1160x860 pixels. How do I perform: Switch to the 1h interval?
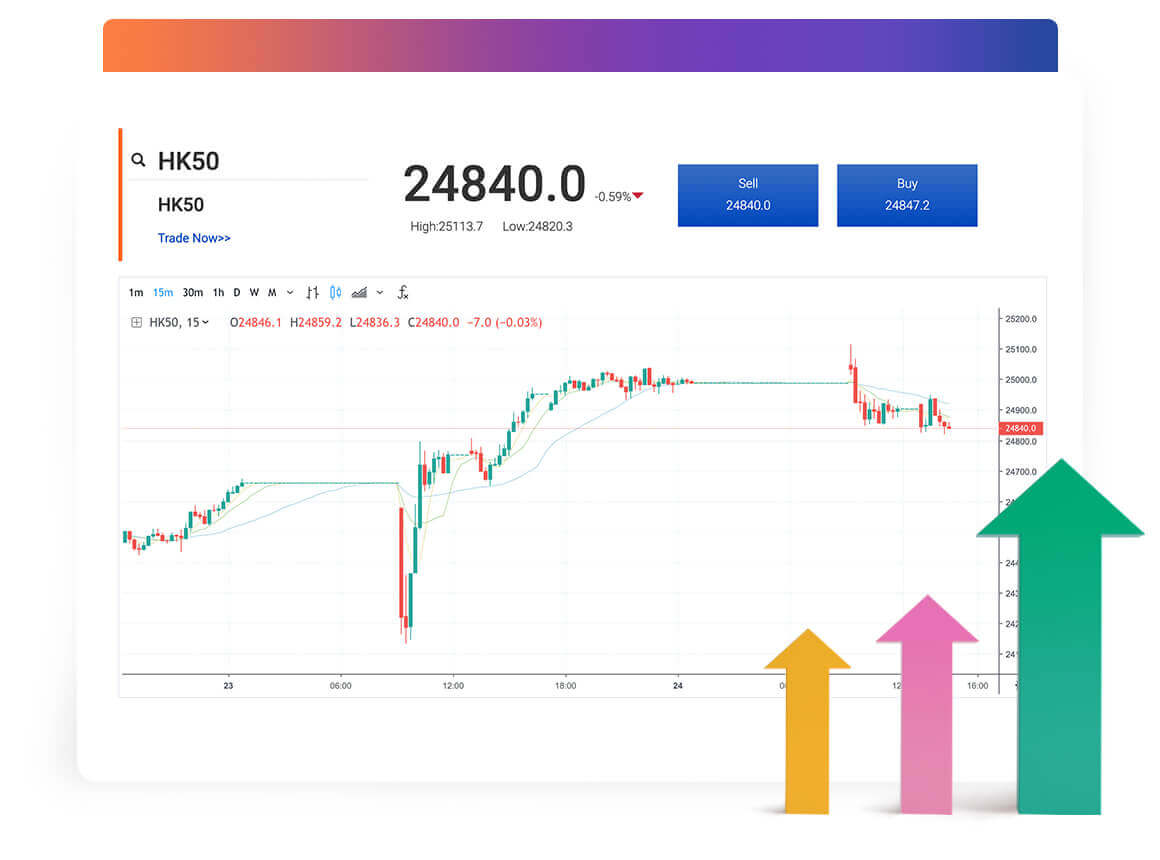coord(218,293)
